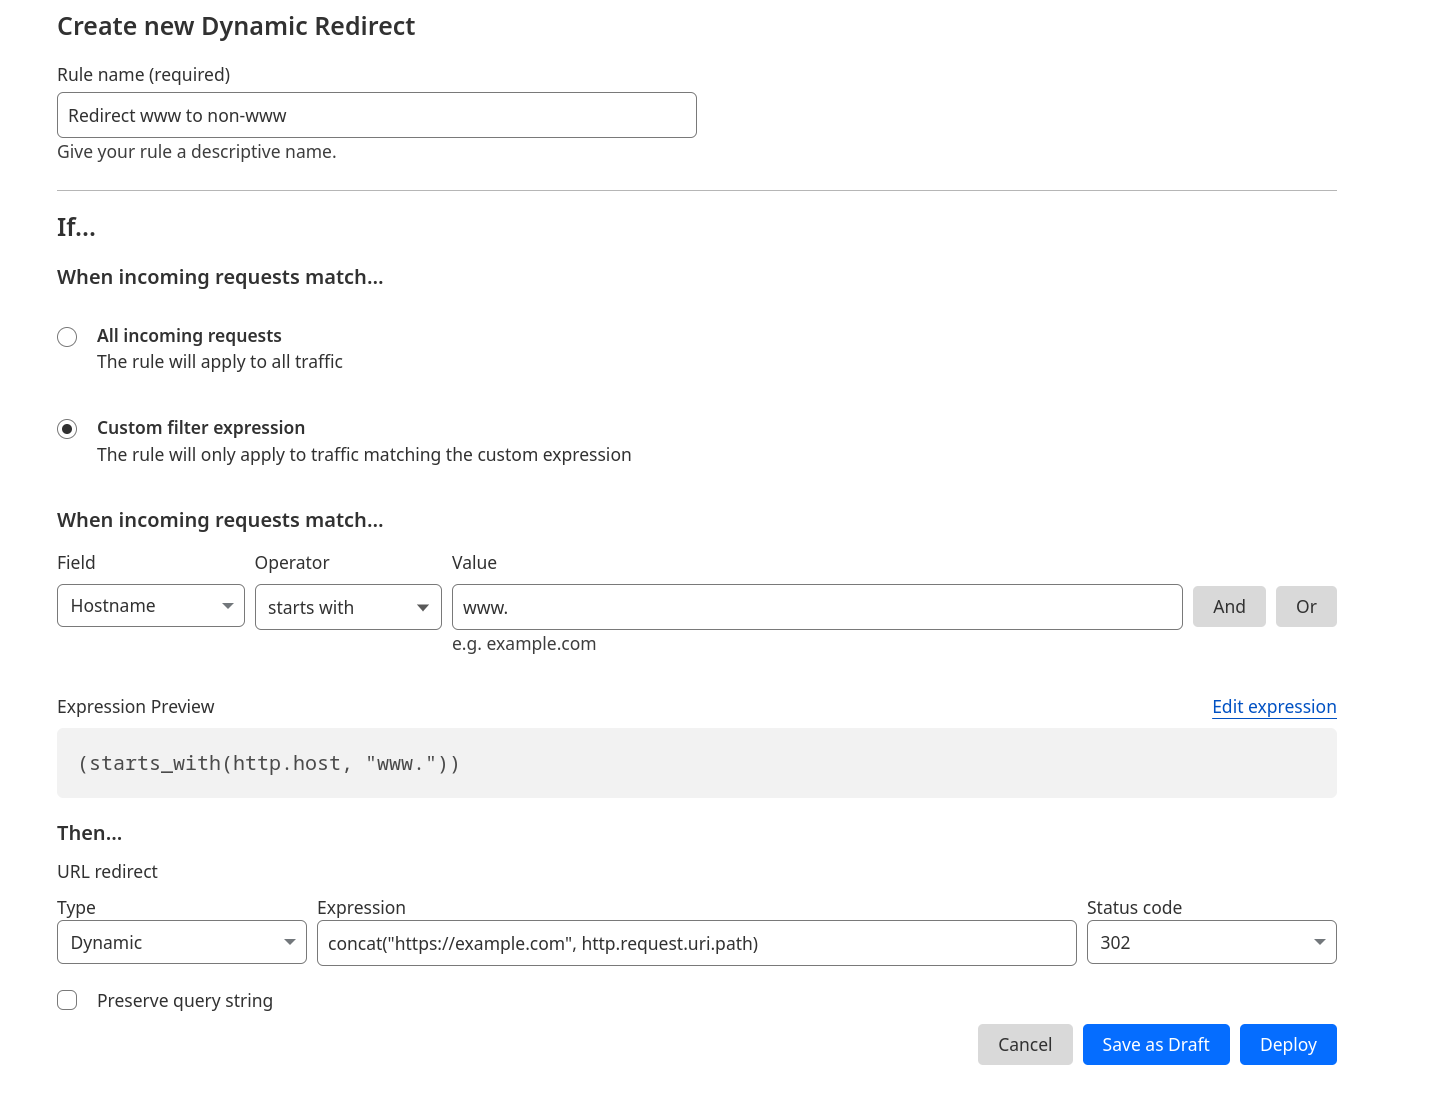Open the Hostname field dropdown
1432x1098 pixels.
point(150,606)
